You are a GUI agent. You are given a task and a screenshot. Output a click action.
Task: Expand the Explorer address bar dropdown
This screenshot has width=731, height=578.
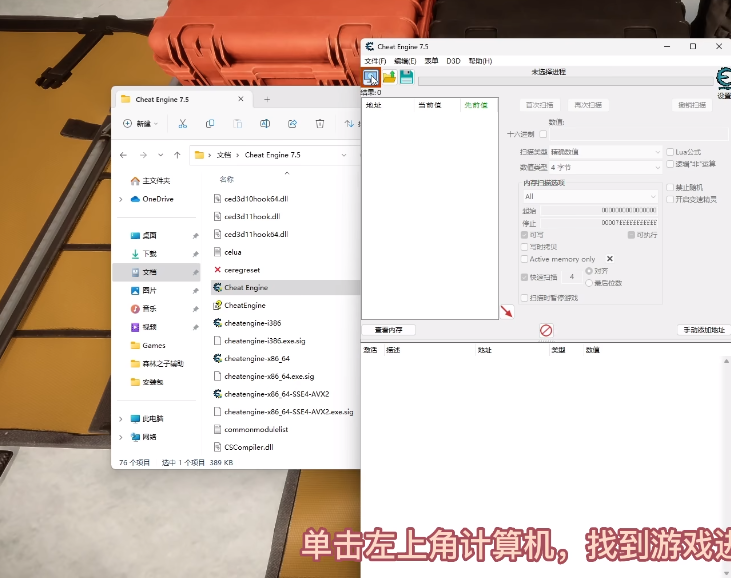(344, 155)
